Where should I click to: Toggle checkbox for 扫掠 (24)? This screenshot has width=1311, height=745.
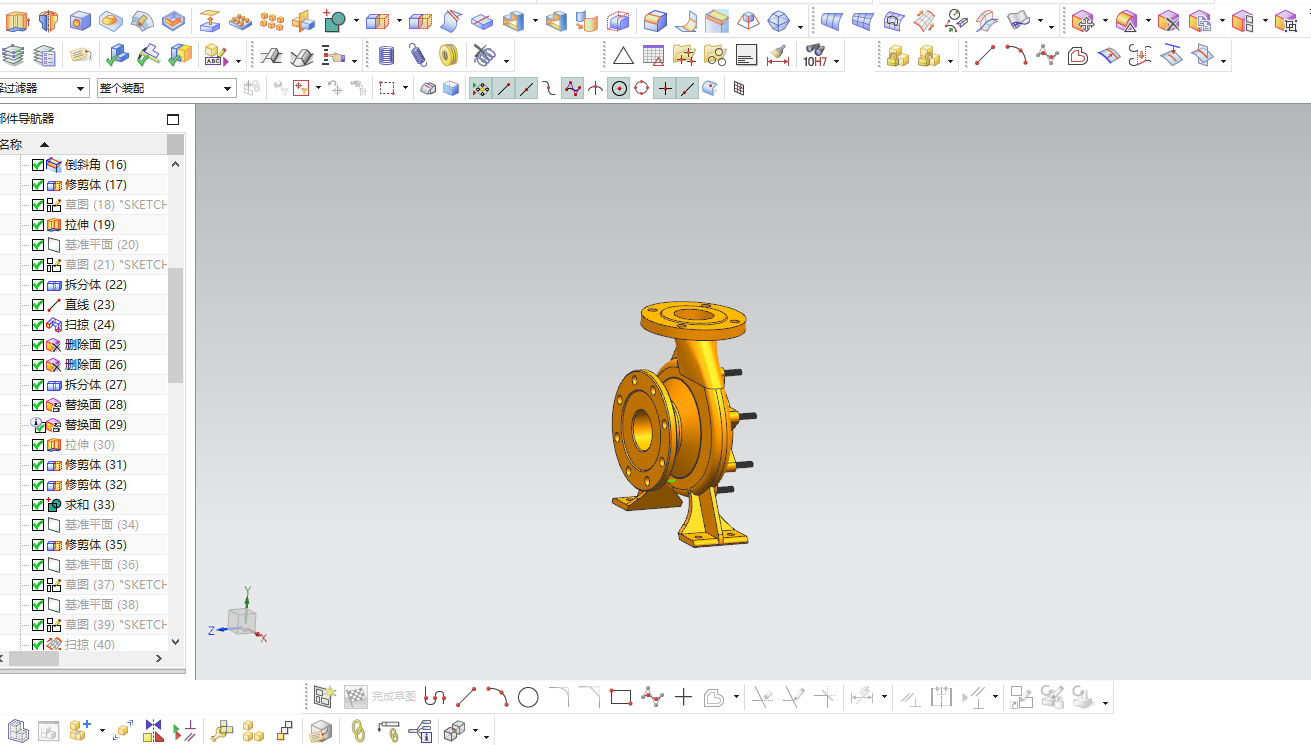38,325
